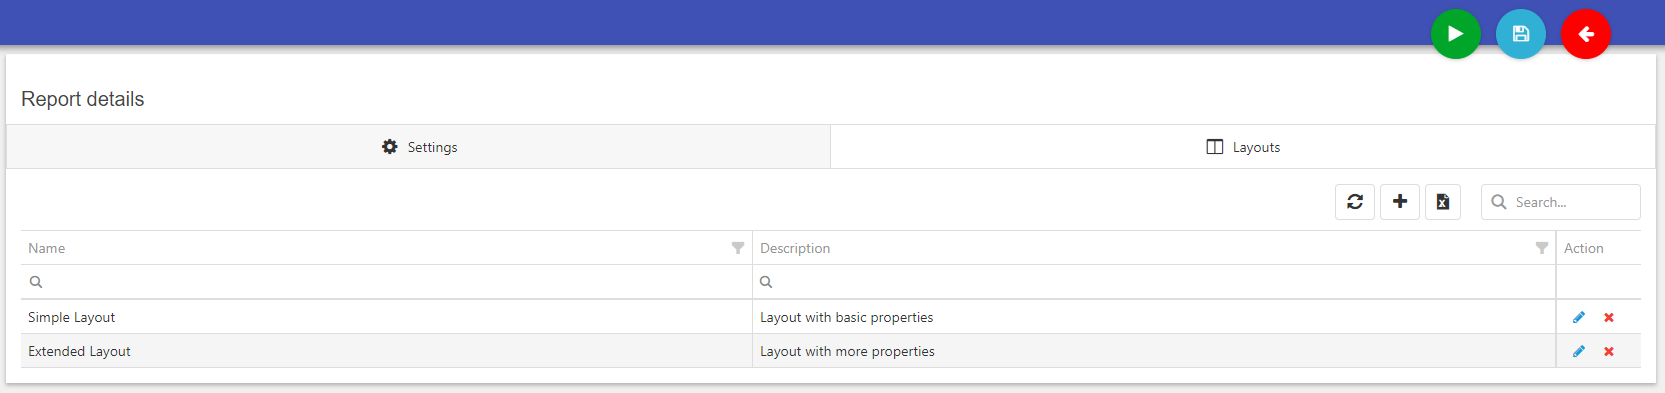Click the Description column filter row field
This screenshot has width=1665, height=393.
point(1154,282)
